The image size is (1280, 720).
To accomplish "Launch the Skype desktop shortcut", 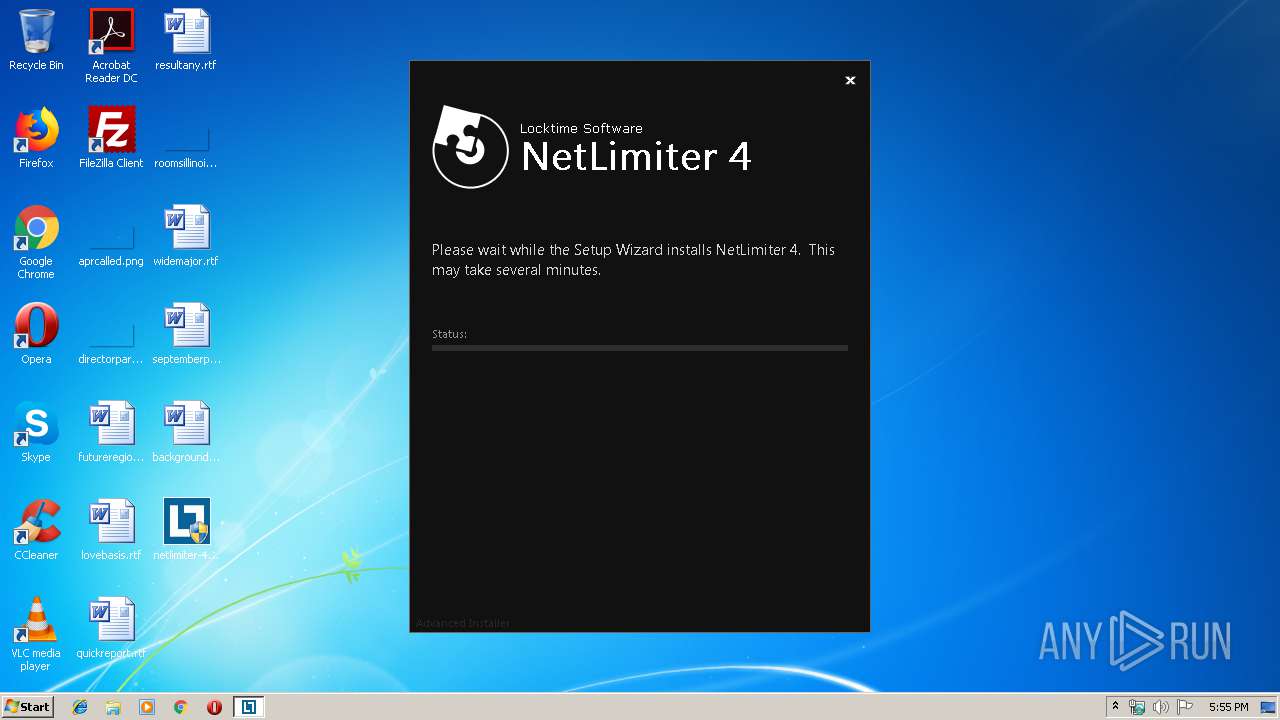I will 36,432.
